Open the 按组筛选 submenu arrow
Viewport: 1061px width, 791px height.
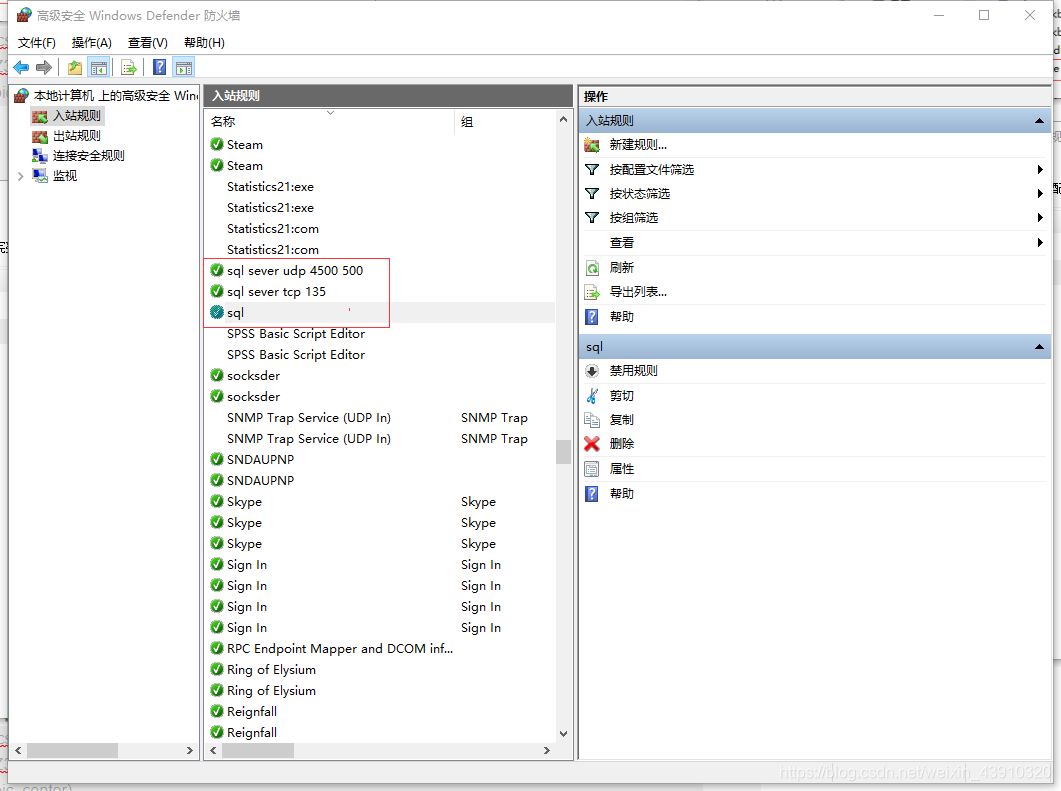point(1040,218)
